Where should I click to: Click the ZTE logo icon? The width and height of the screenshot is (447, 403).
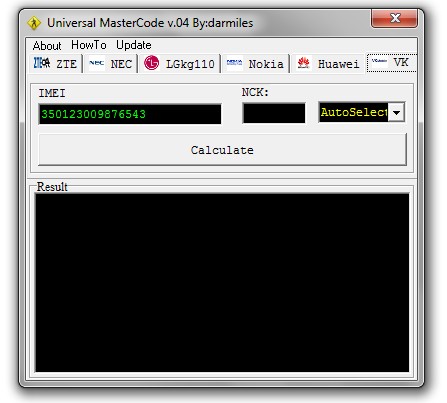[x=42, y=63]
